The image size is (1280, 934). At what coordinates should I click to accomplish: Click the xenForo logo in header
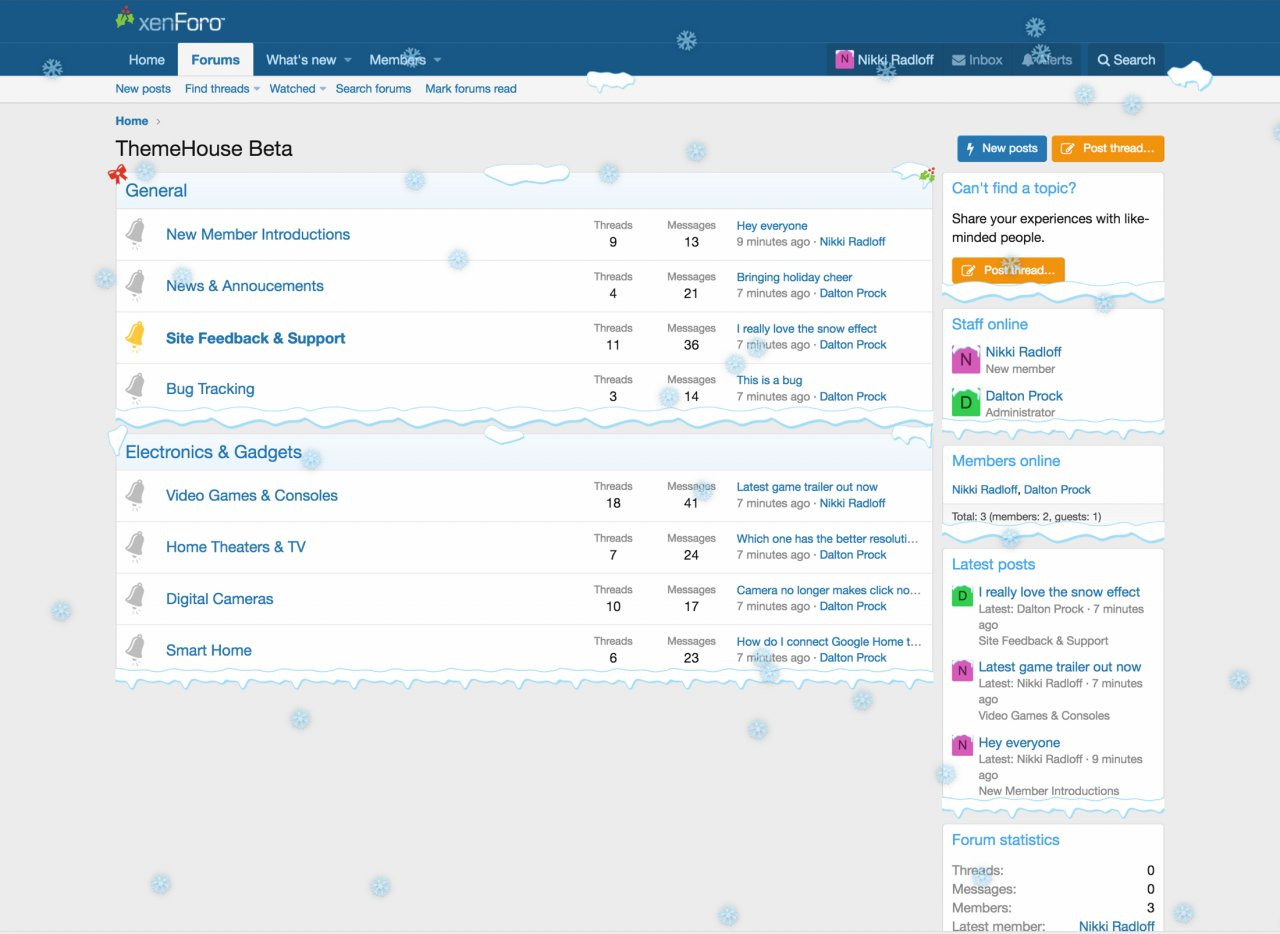(x=170, y=21)
